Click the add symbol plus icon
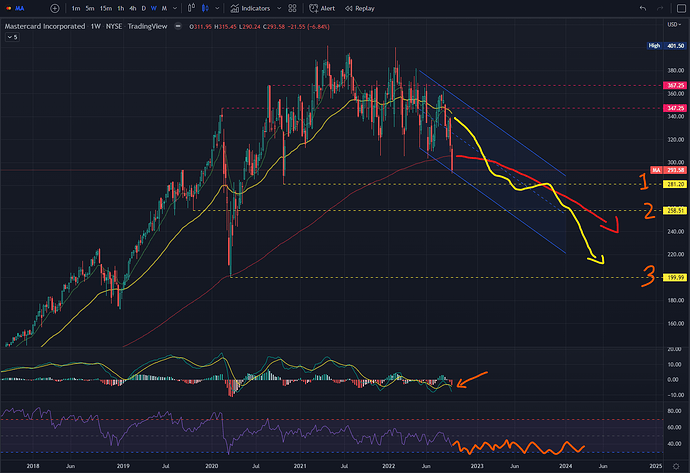The width and height of the screenshot is (690, 473). (55, 8)
